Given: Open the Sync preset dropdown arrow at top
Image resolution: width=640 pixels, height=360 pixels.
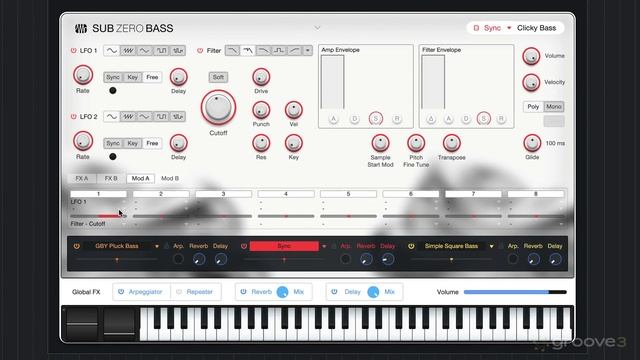Looking at the screenshot, I should click(x=509, y=28).
